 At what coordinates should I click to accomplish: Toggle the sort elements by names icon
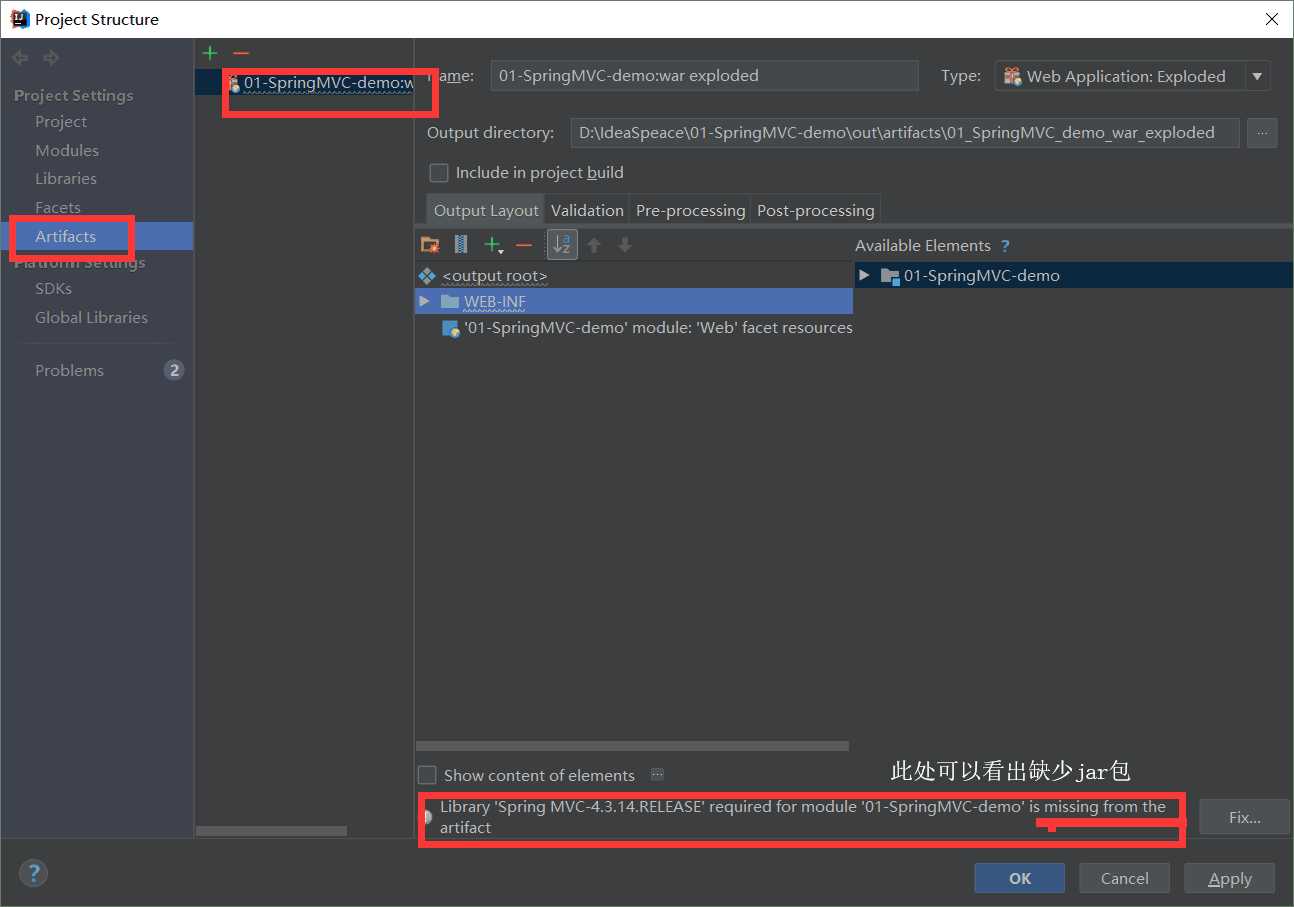tap(562, 244)
